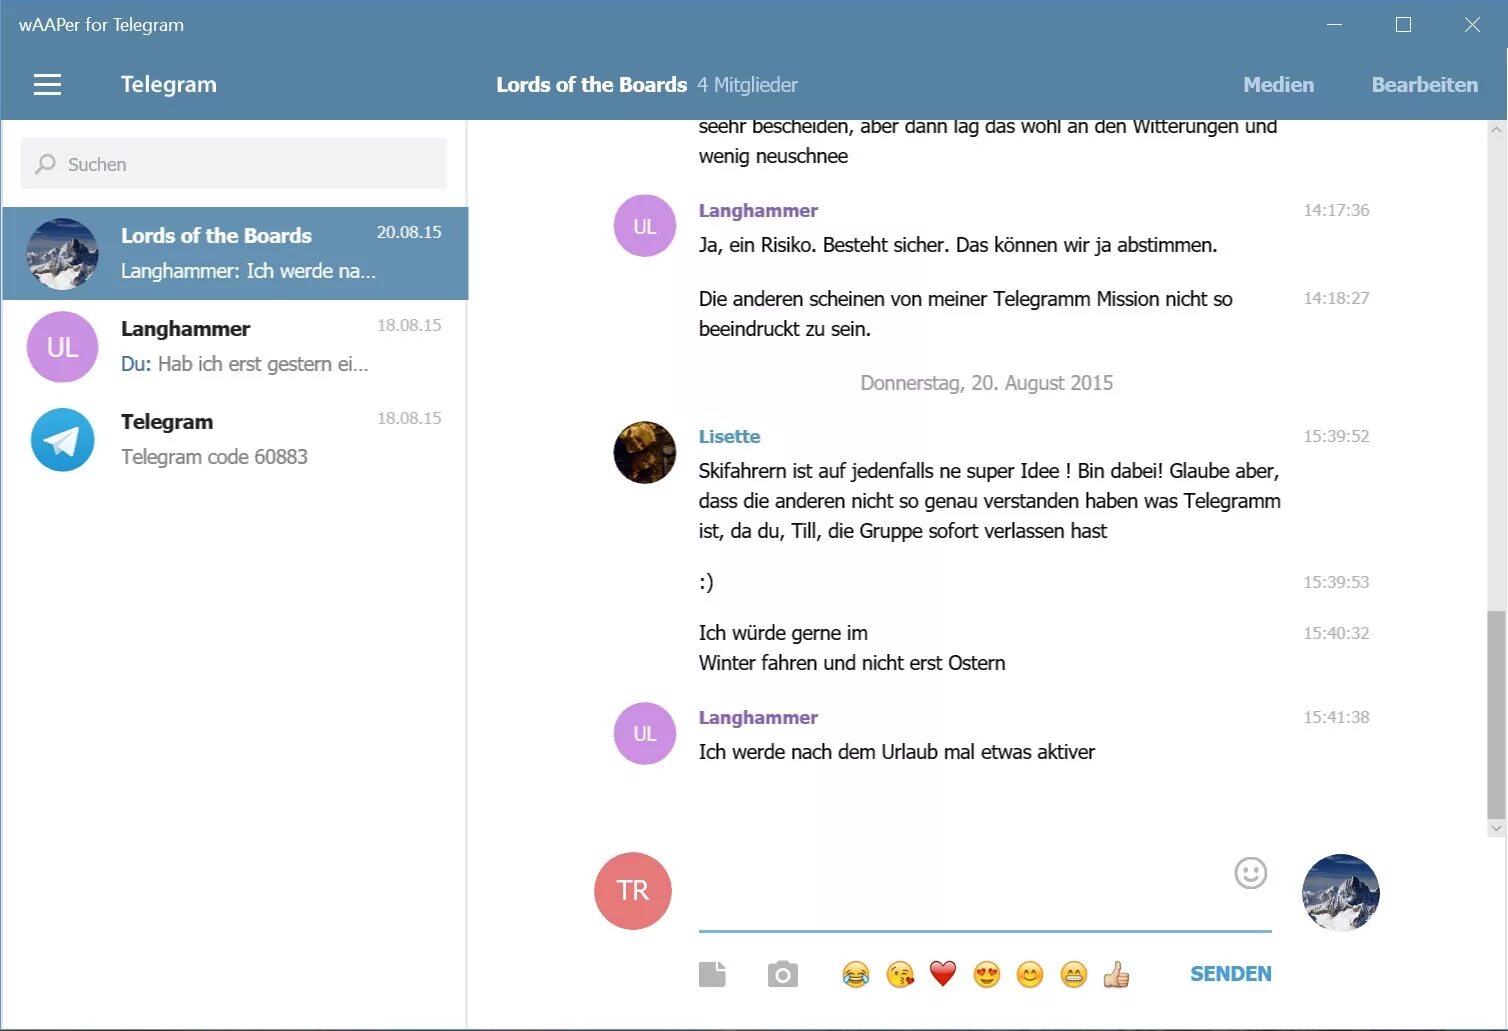The height and width of the screenshot is (1031, 1508).
Task: Click Bearbeiten to edit the group
Action: point(1424,85)
